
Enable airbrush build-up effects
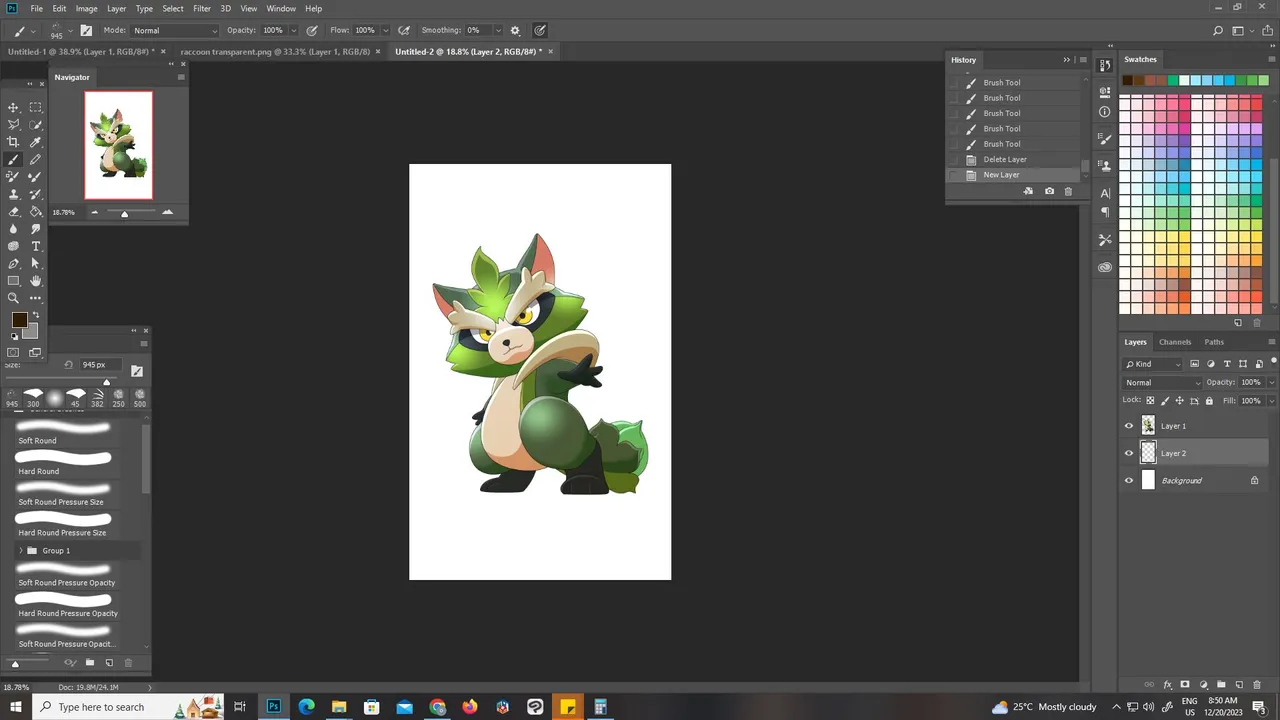[x=404, y=31]
